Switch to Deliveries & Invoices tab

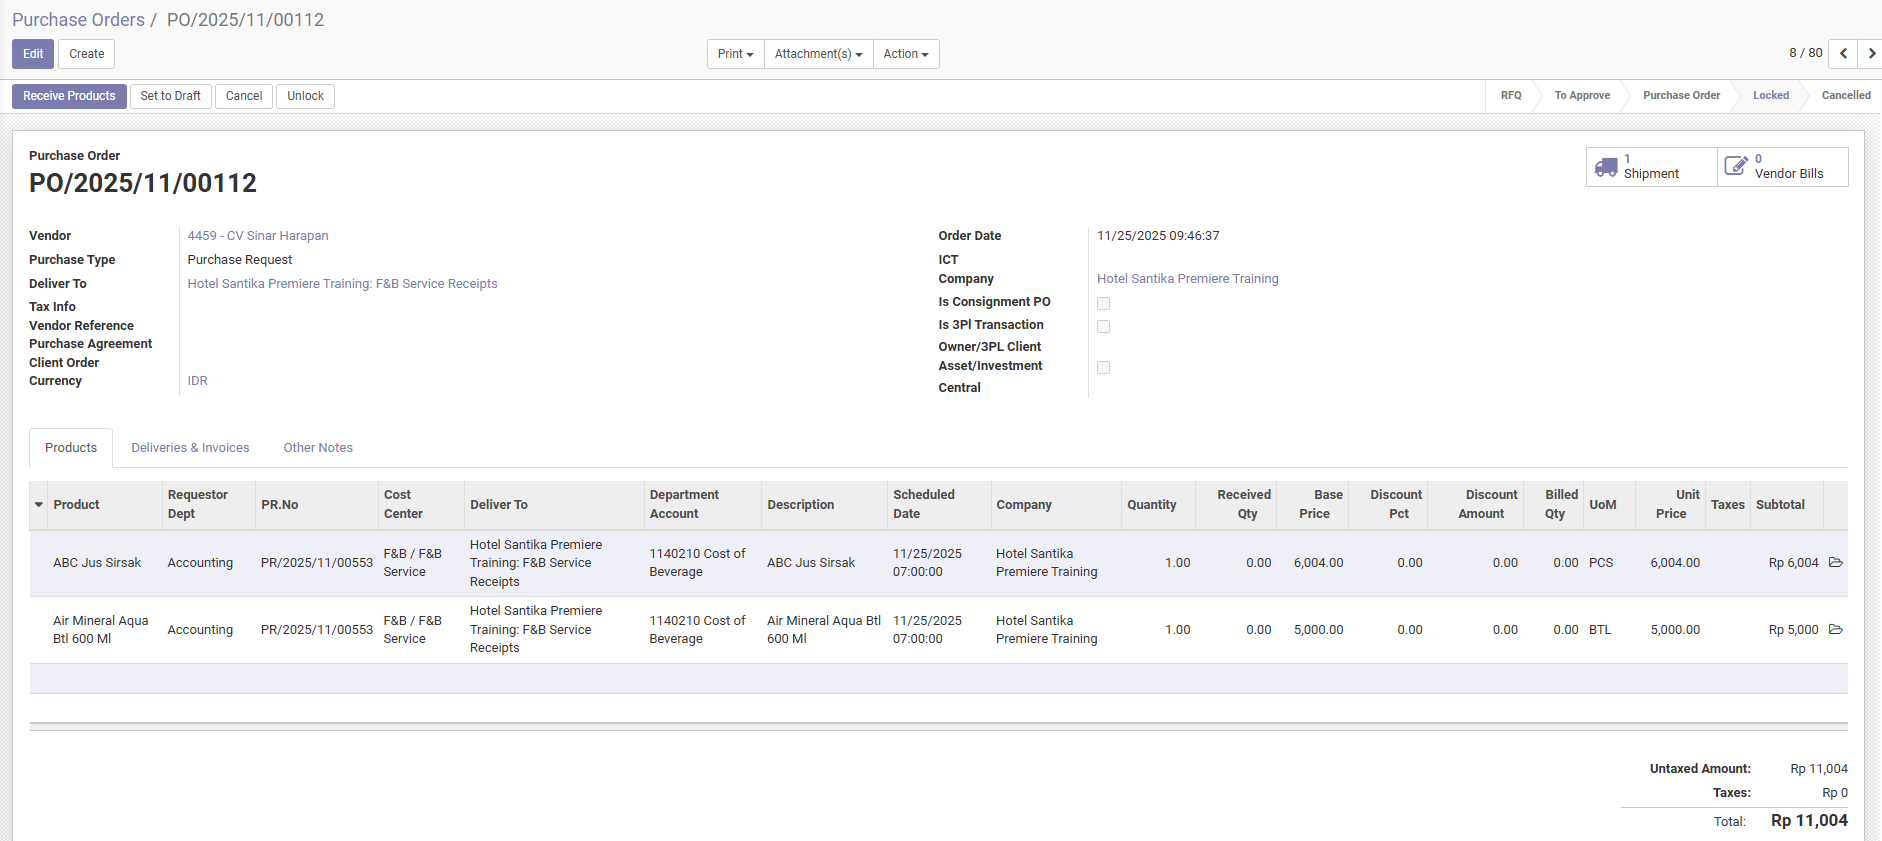click(x=190, y=448)
